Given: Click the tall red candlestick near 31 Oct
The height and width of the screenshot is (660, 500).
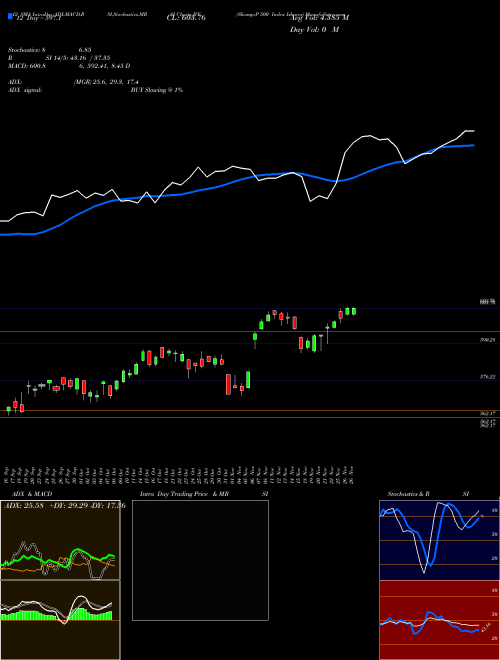Looking at the screenshot, I should pyautogui.click(x=229, y=384).
